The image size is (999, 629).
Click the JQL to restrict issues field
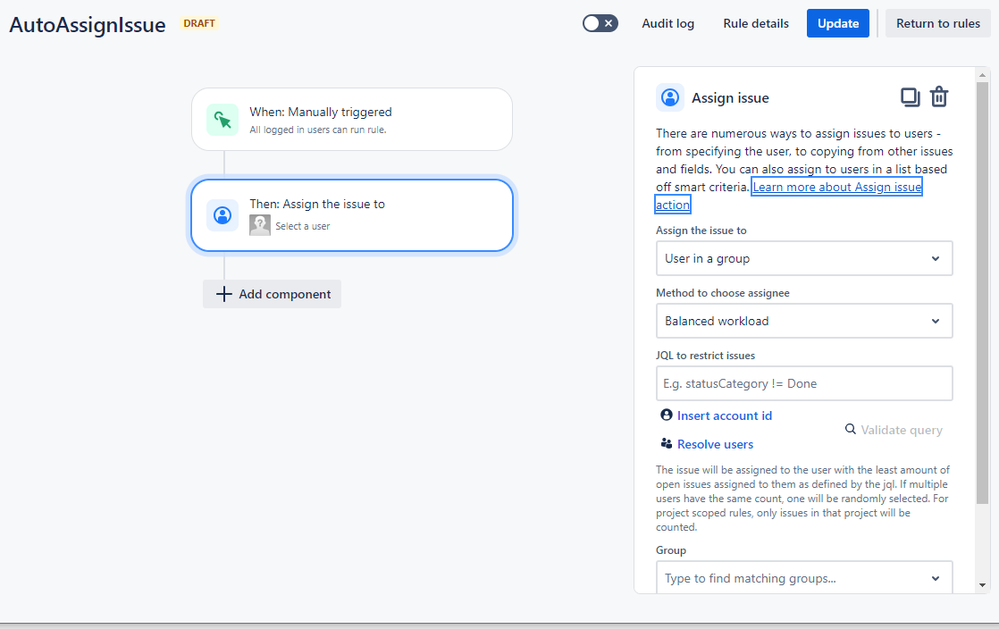(804, 383)
